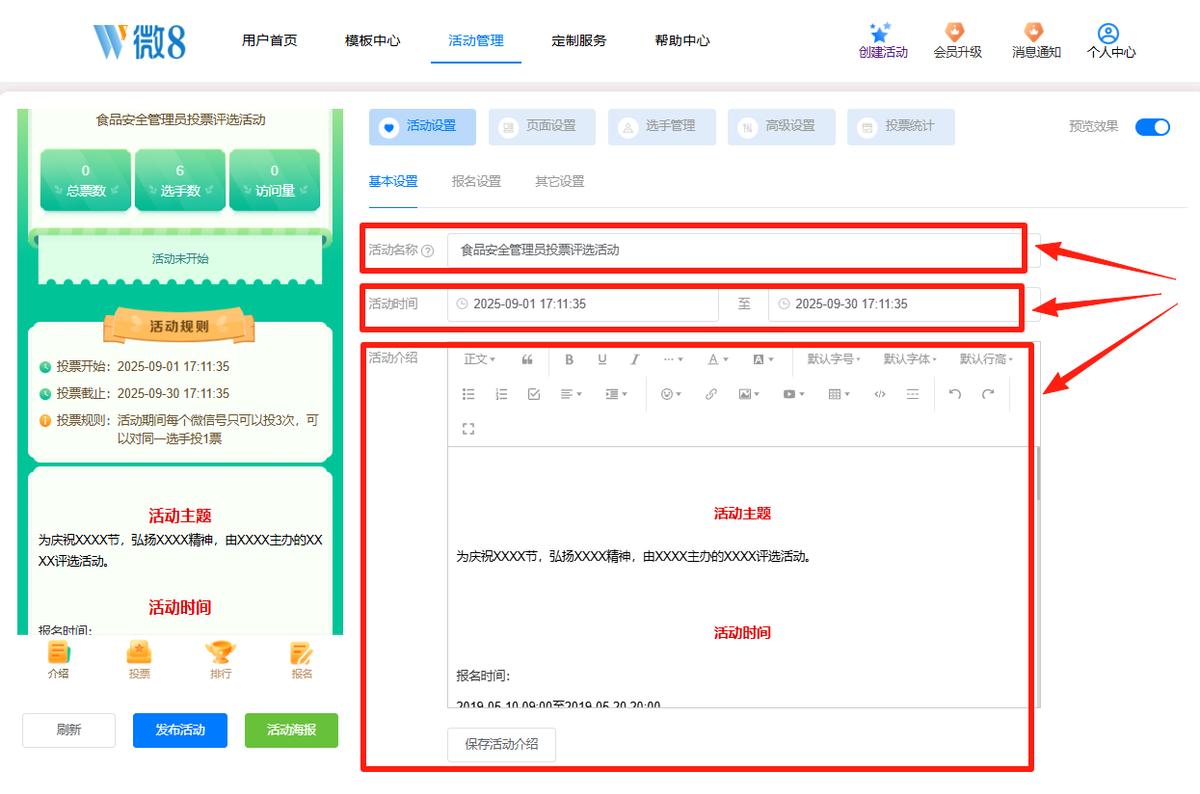Insert a code block in the editor
Screen dimensions: 1200x794
tap(880, 394)
